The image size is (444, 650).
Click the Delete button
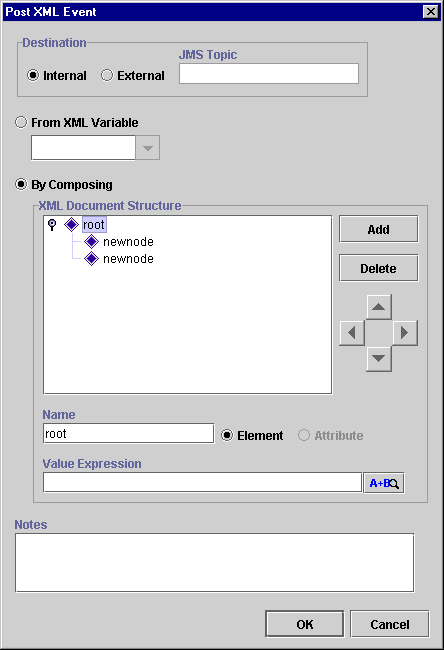click(378, 268)
